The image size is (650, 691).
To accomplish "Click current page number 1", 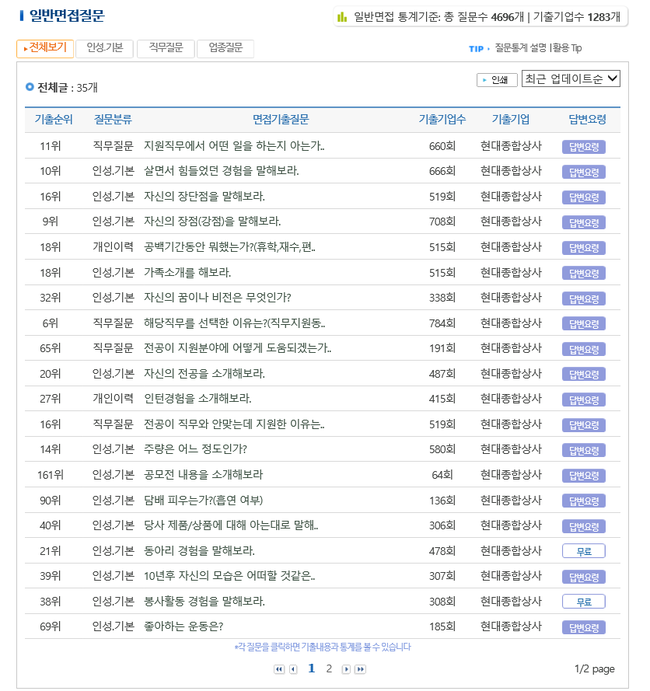I will tap(312, 669).
